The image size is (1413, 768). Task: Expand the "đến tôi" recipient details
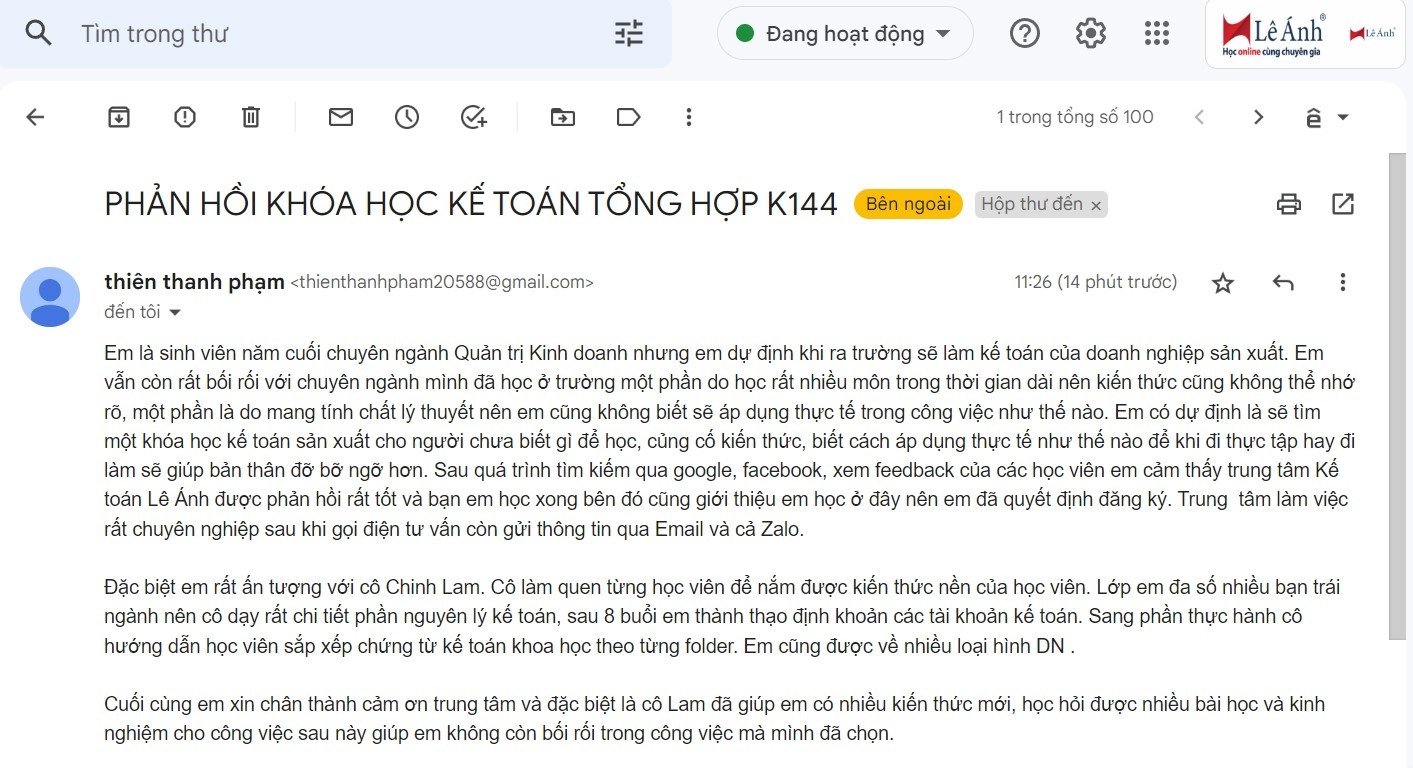click(175, 313)
